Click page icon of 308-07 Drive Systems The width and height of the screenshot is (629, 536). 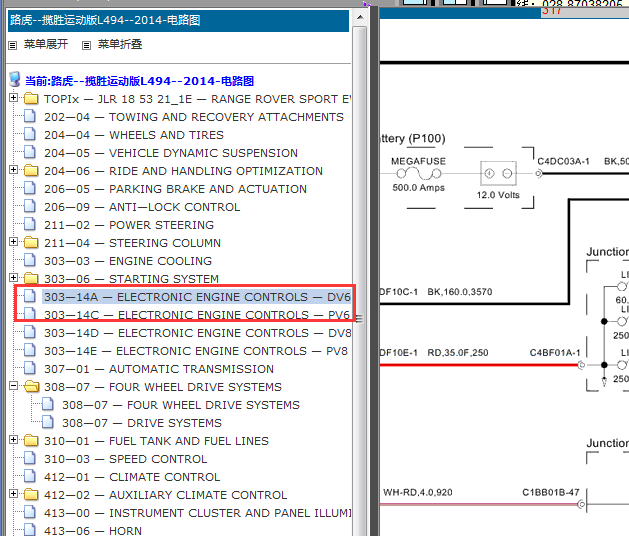[48, 422]
